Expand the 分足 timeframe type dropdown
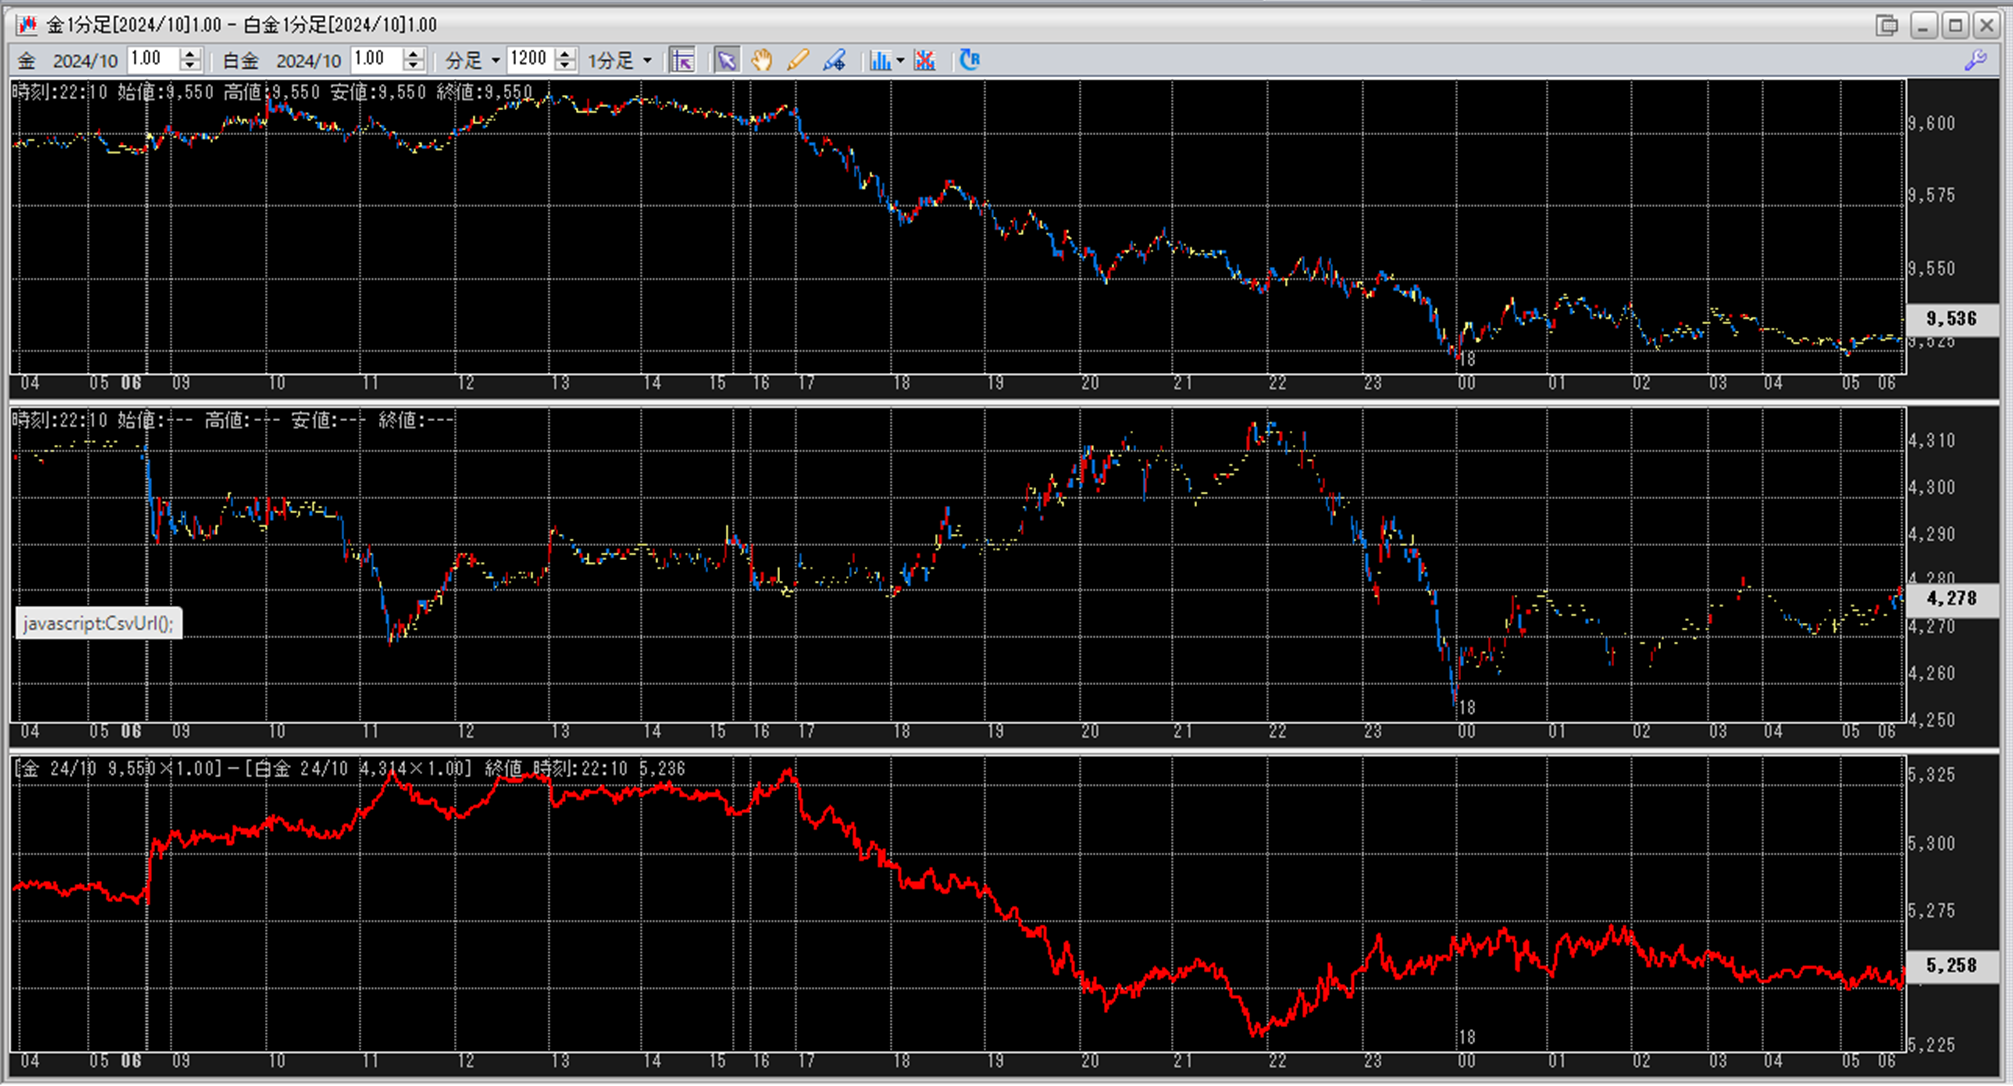This screenshot has height=1086, width=2013. [495, 61]
